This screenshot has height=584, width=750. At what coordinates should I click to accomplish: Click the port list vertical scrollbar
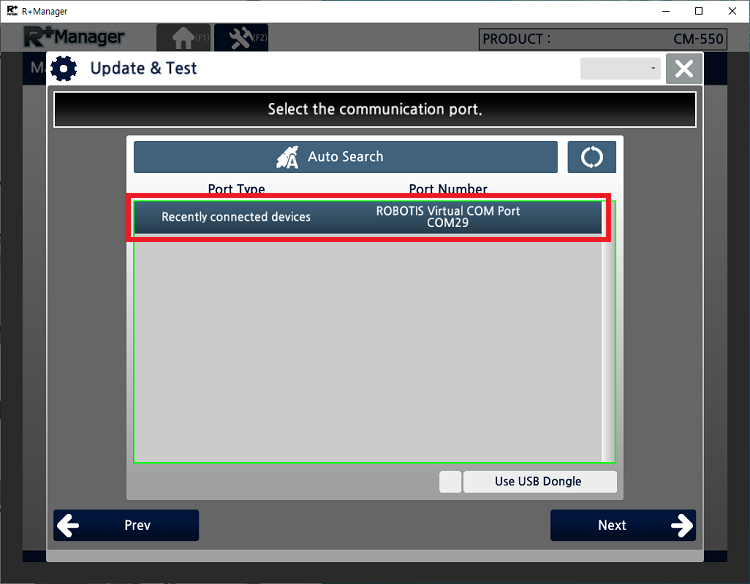coord(608,340)
